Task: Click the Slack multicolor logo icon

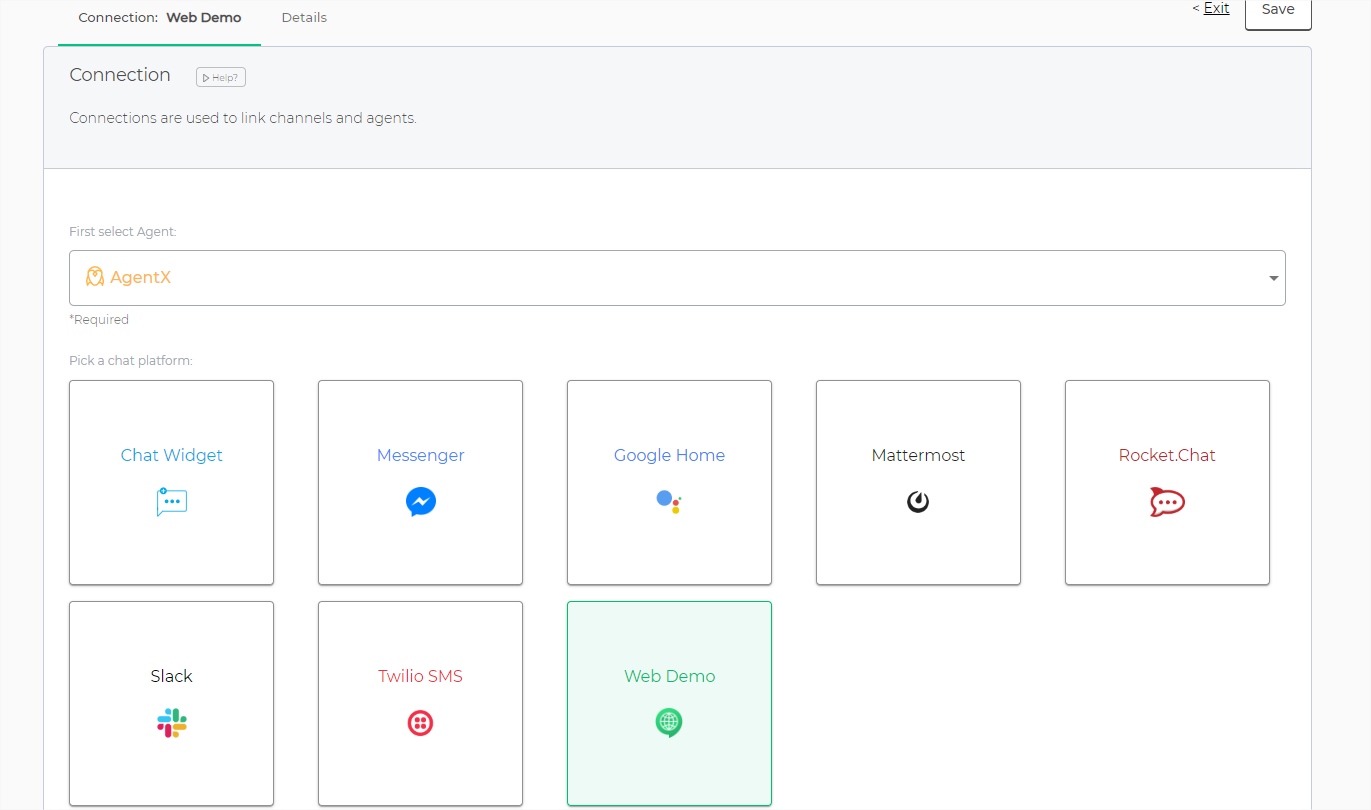Action: click(172, 723)
